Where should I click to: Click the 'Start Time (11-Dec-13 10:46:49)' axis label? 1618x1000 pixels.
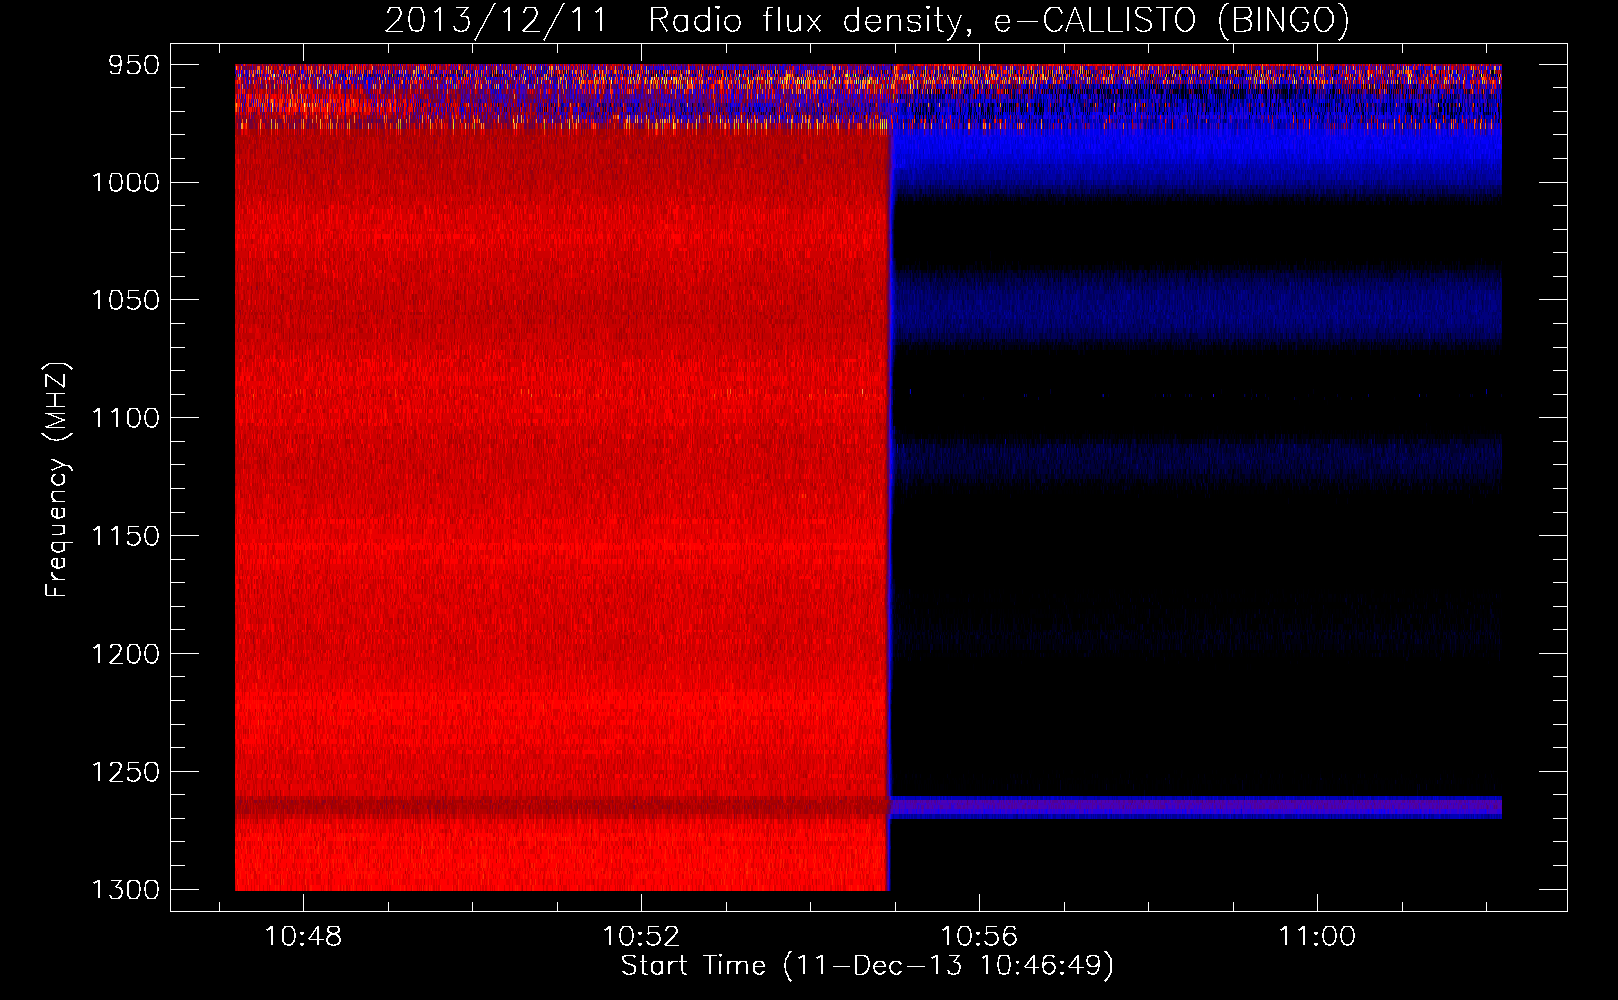[867, 966]
